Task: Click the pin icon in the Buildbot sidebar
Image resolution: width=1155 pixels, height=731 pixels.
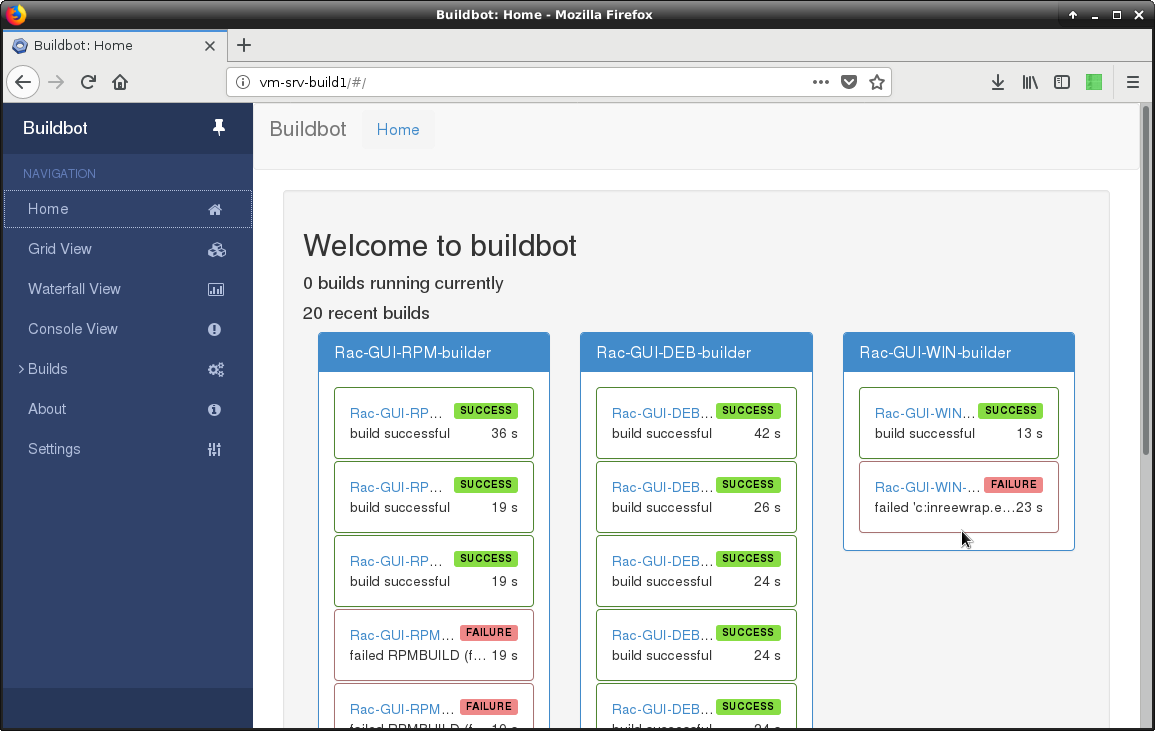Action: click(219, 128)
